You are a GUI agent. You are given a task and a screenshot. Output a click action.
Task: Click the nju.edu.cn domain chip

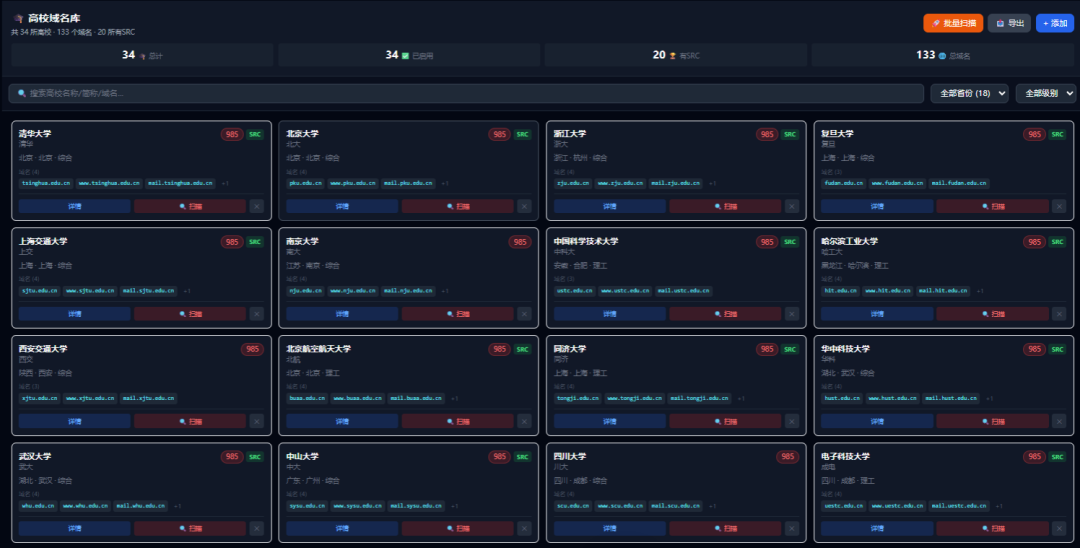(x=305, y=291)
